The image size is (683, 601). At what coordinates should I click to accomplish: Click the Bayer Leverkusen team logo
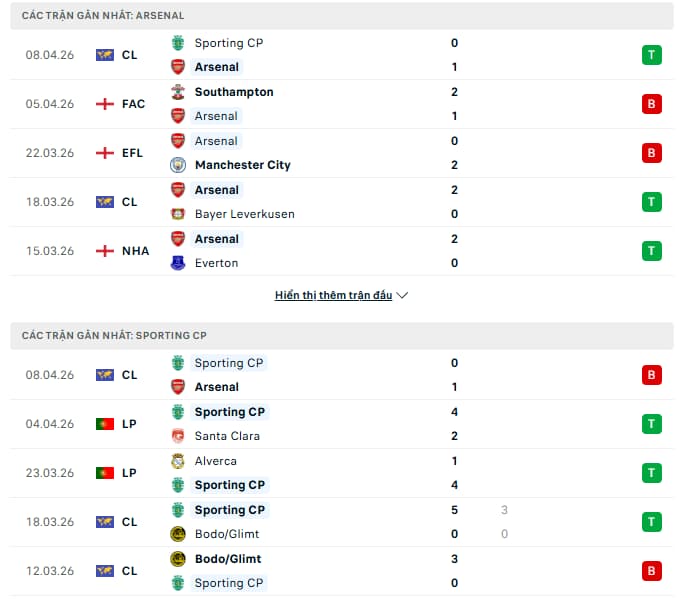pos(178,214)
